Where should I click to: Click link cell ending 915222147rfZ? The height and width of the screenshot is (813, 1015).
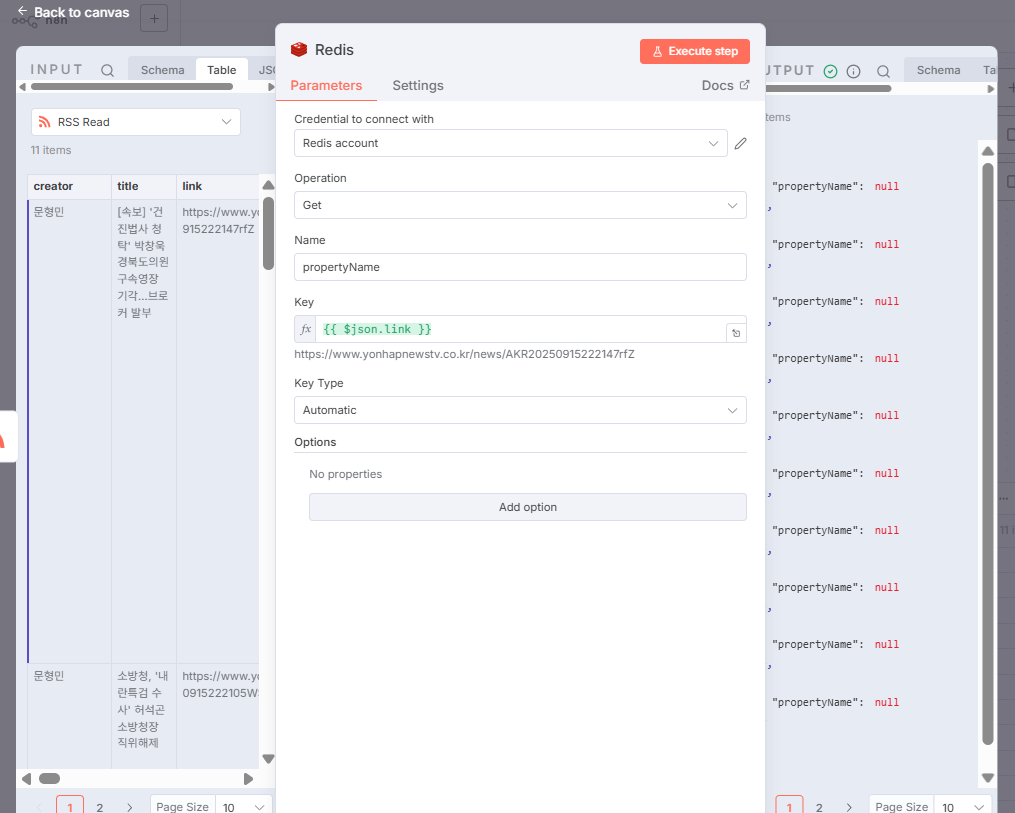(x=220, y=220)
